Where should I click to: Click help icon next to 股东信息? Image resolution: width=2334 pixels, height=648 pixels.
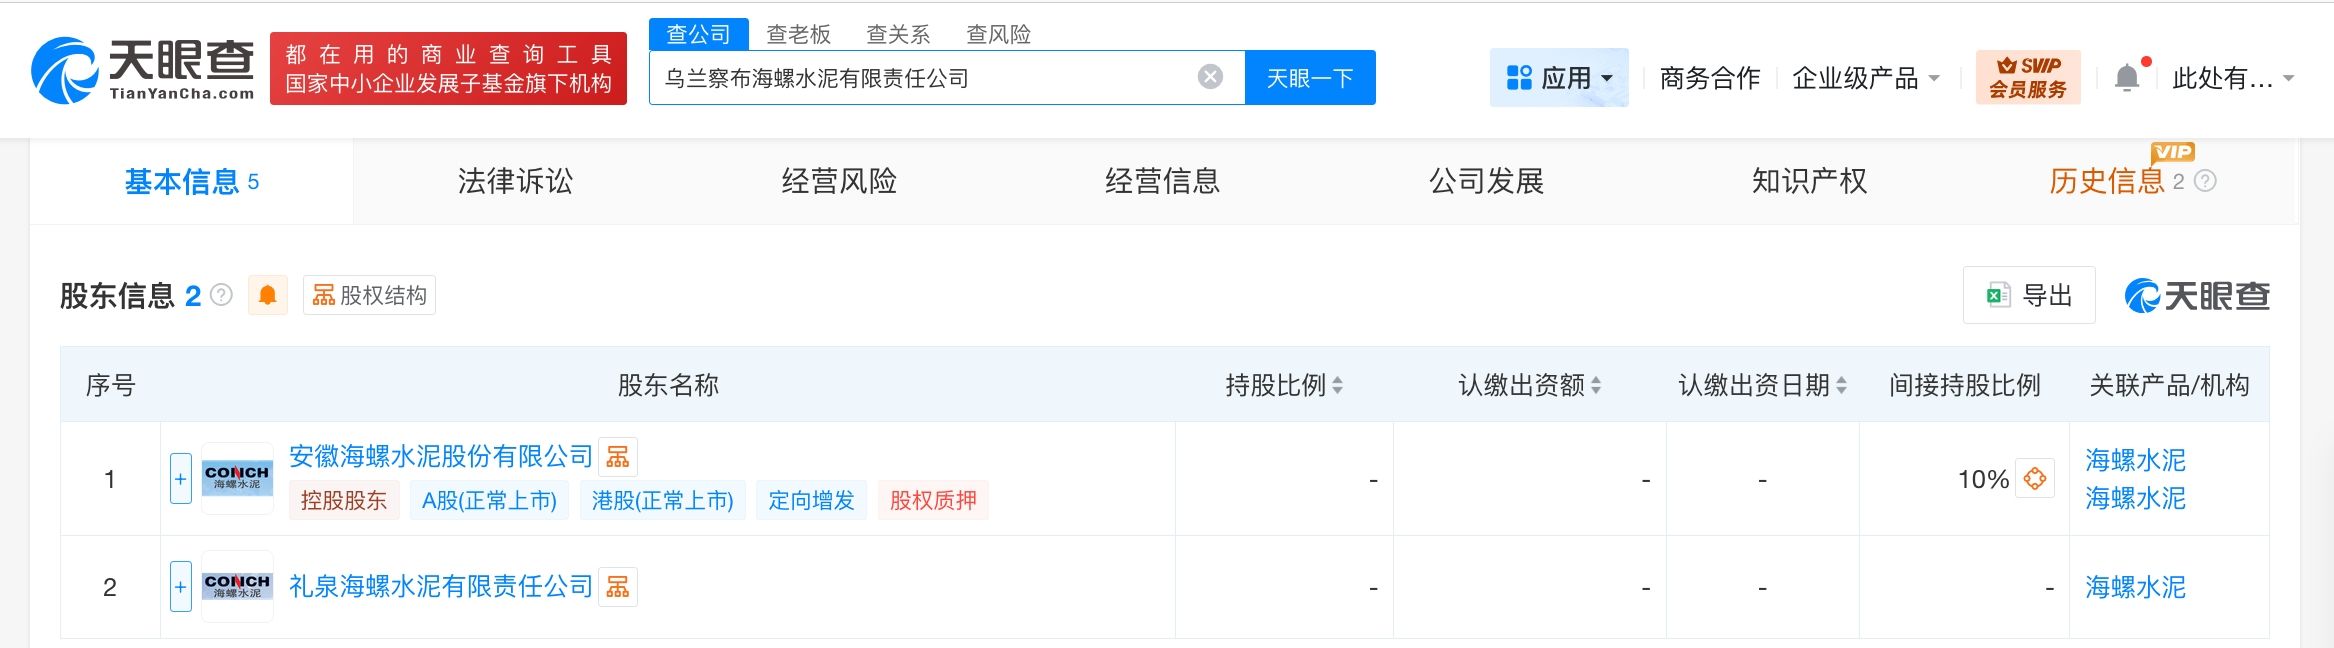pyautogui.click(x=222, y=295)
